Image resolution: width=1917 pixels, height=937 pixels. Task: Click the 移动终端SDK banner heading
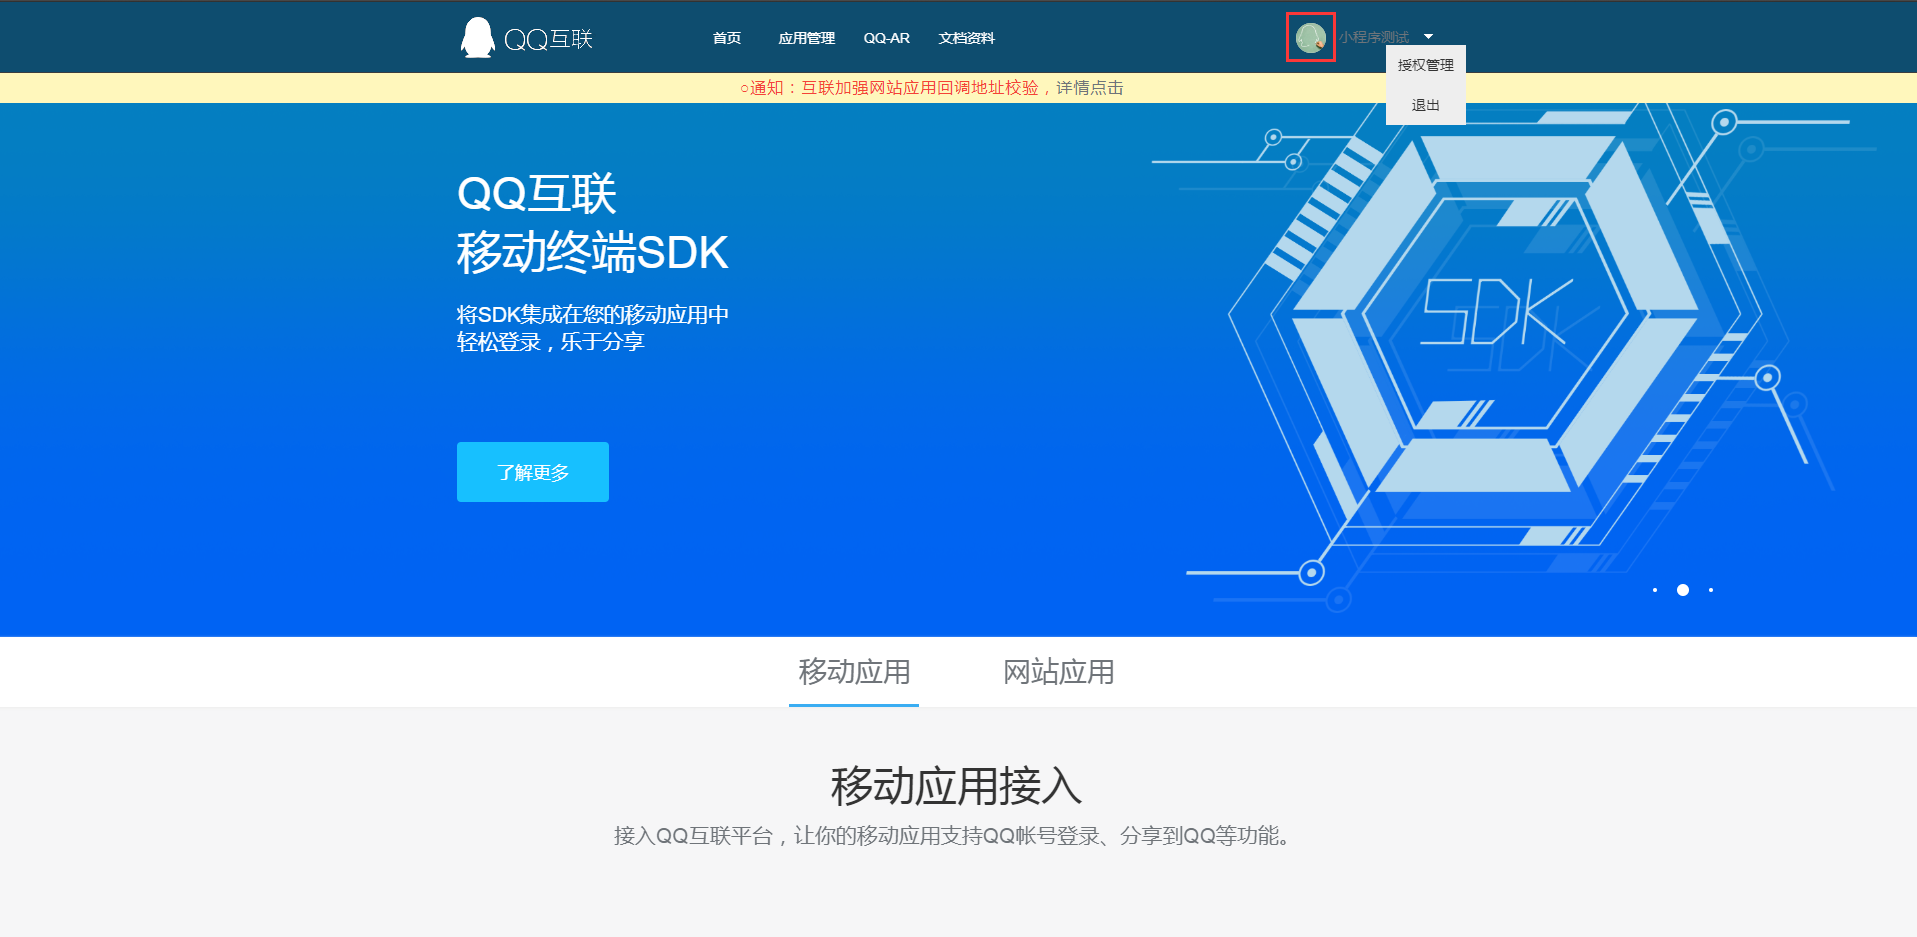coord(593,252)
